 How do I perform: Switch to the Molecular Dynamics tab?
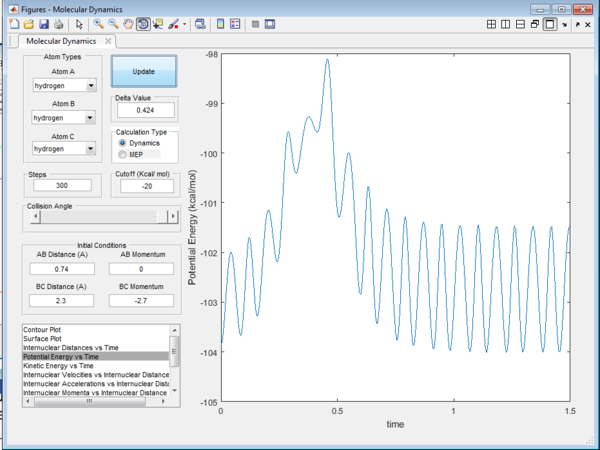[x=63, y=41]
